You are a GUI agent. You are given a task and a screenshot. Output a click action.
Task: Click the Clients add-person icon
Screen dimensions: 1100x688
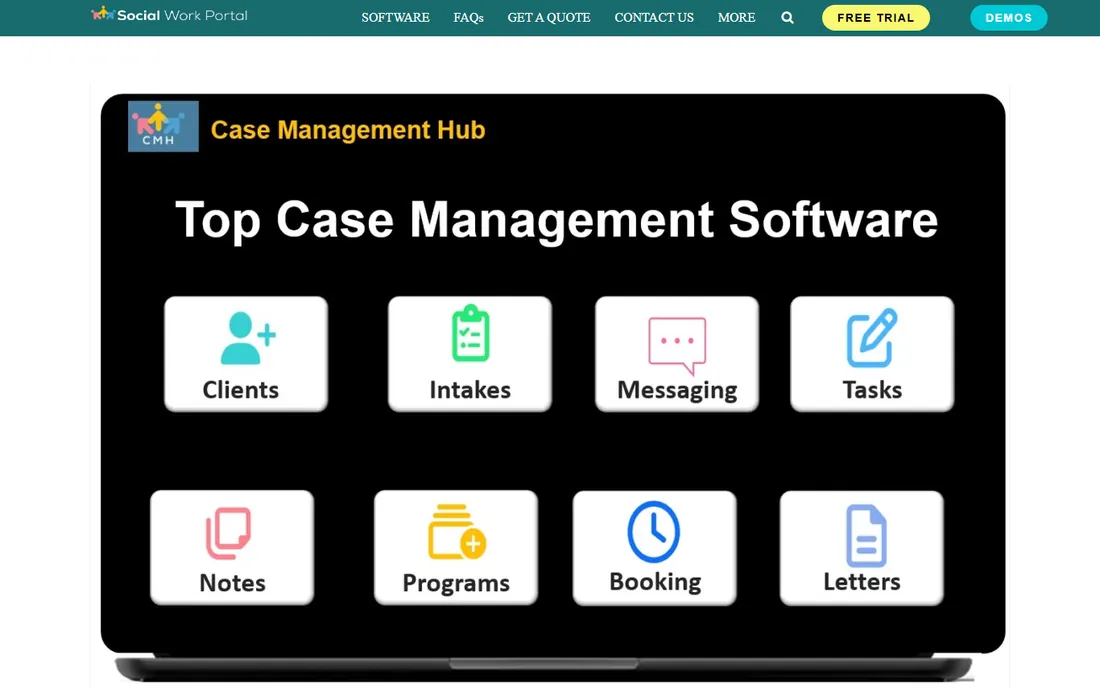click(248, 338)
